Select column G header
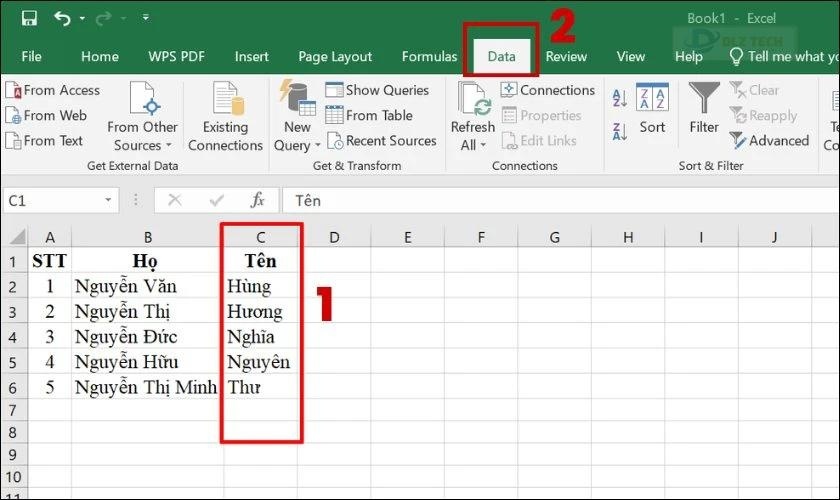The width and height of the screenshot is (840, 500). 554,237
